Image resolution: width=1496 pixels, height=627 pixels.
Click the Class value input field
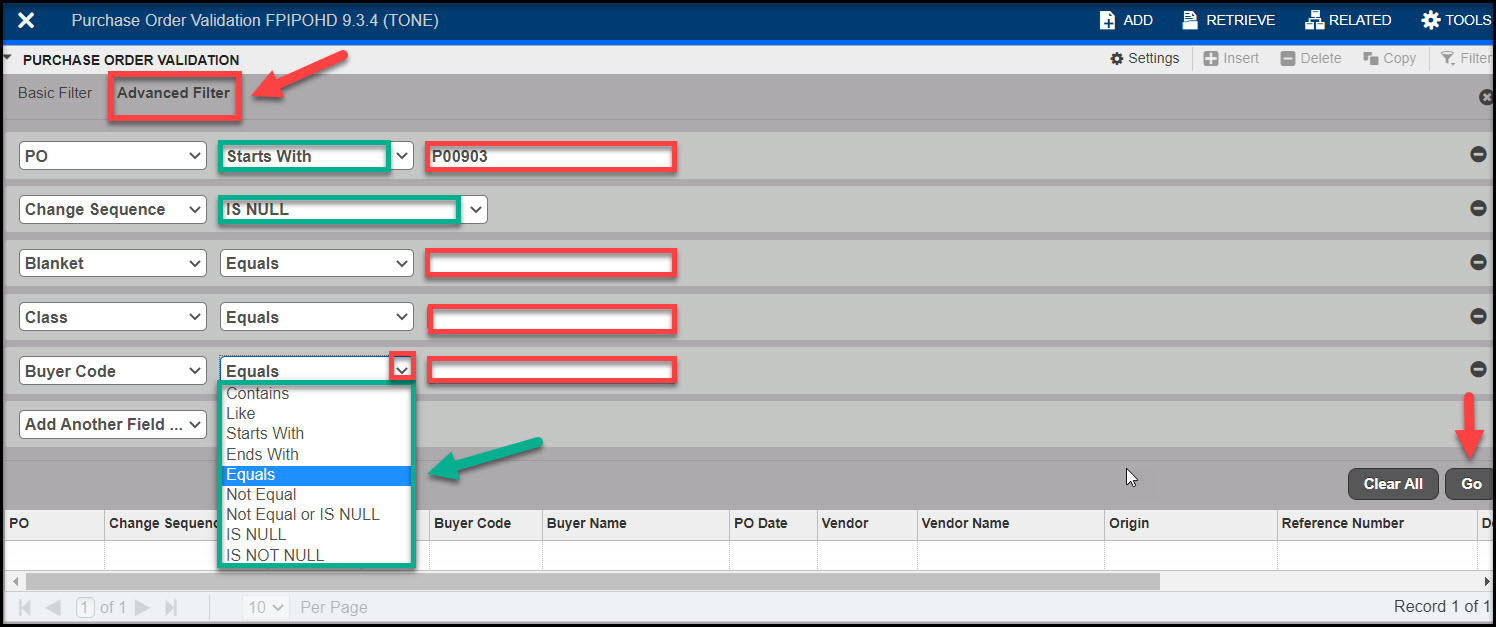click(x=551, y=318)
